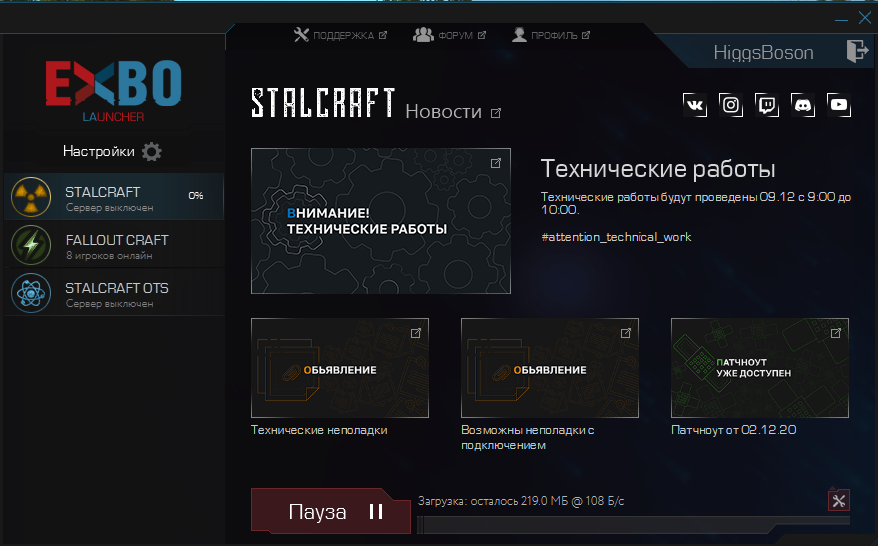This screenshot has width=878, height=546.
Task: Click the Технические неполадки caption text
Action: click(319, 430)
